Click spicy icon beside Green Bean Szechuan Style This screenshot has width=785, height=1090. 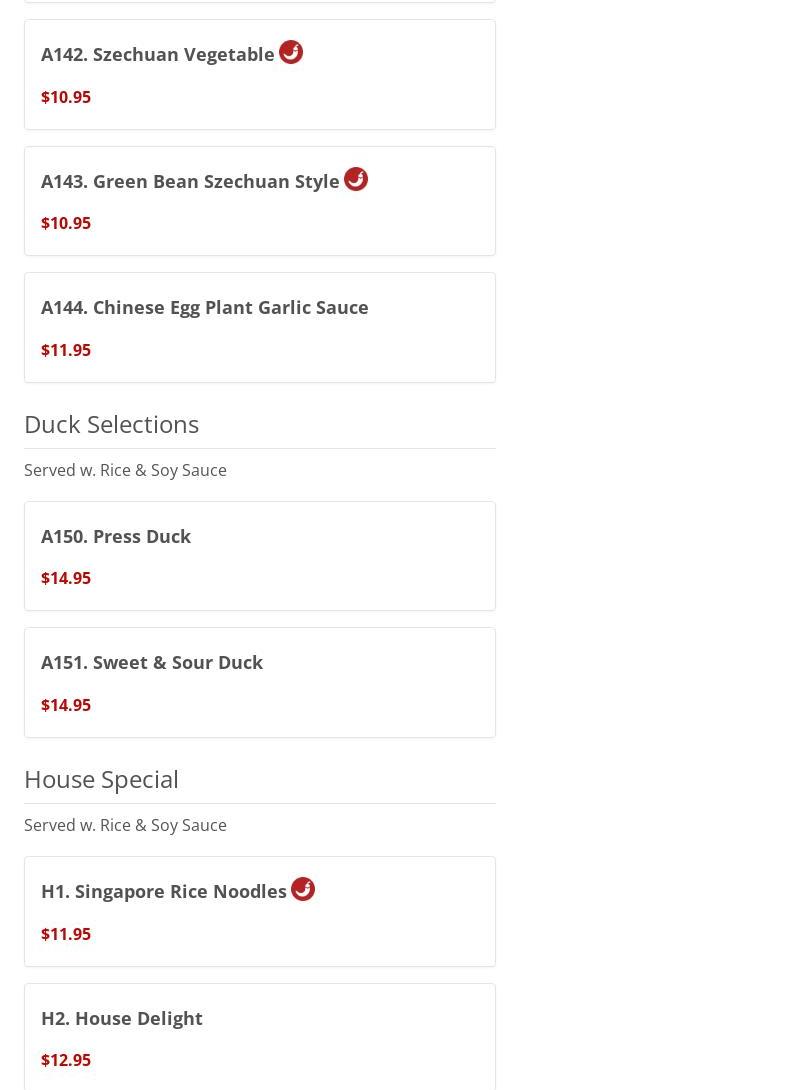click(x=356, y=179)
